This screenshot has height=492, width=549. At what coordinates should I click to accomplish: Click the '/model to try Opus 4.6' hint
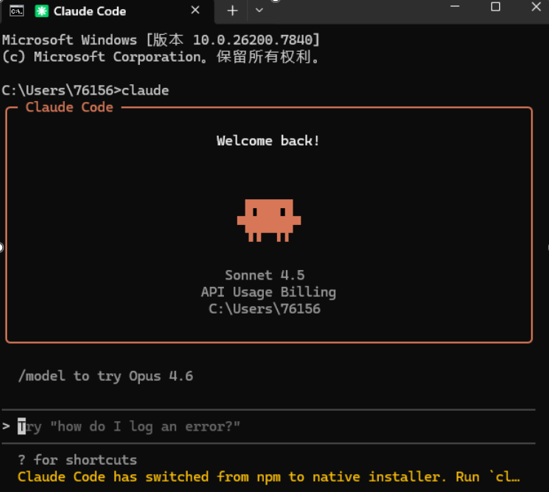click(105, 376)
